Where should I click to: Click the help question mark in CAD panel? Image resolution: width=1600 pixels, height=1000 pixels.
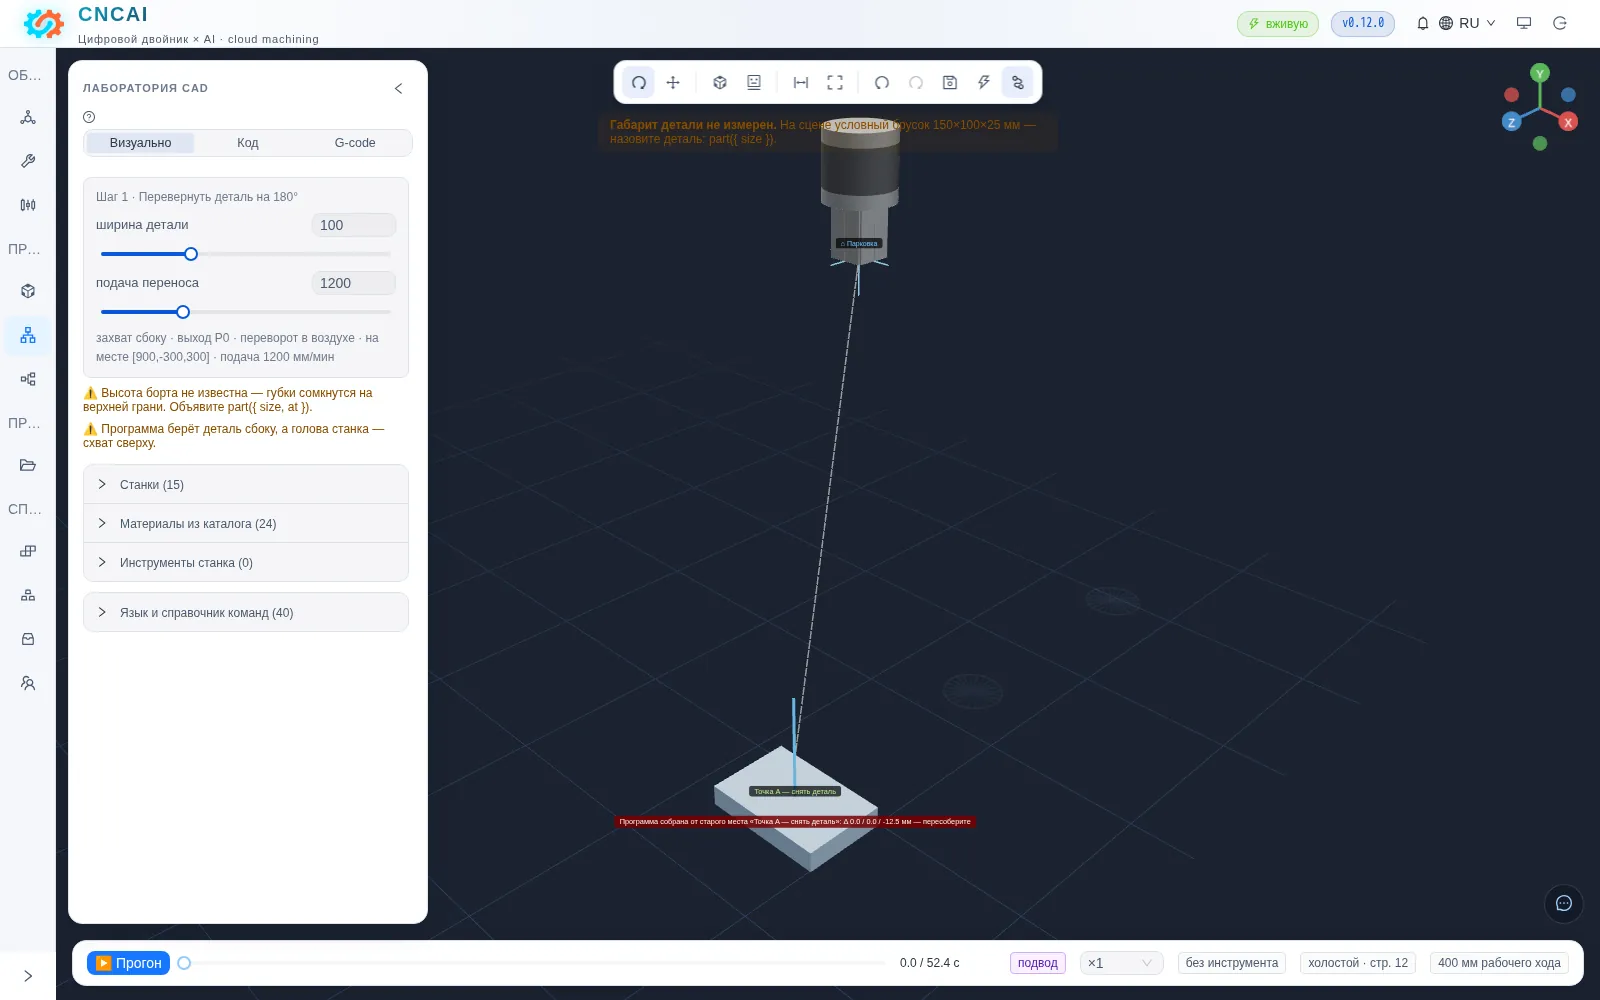click(x=89, y=117)
